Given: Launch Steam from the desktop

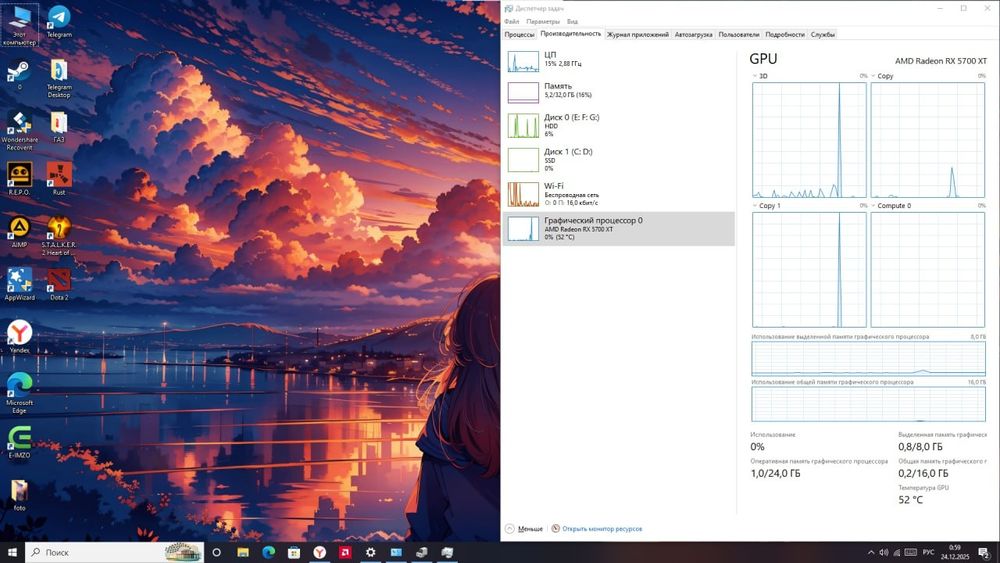Looking at the screenshot, I should [19, 72].
